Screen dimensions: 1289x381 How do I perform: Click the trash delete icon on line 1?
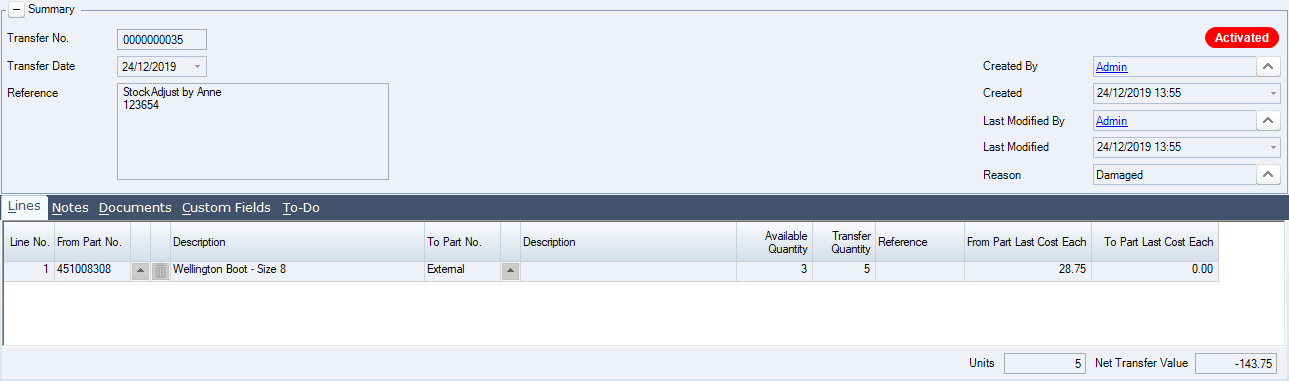click(160, 270)
